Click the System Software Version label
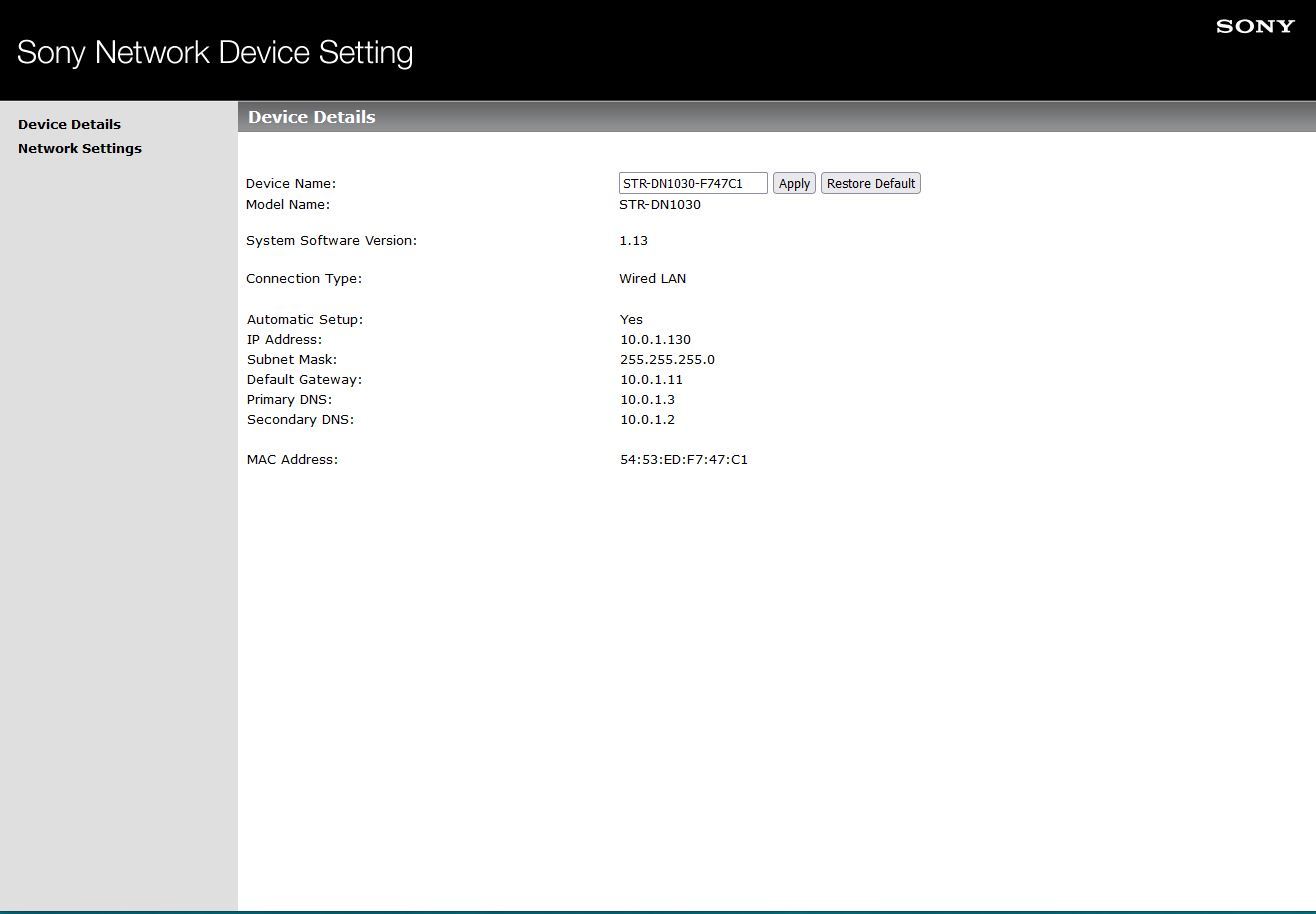The image size is (1316, 914). [x=331, y=241]
